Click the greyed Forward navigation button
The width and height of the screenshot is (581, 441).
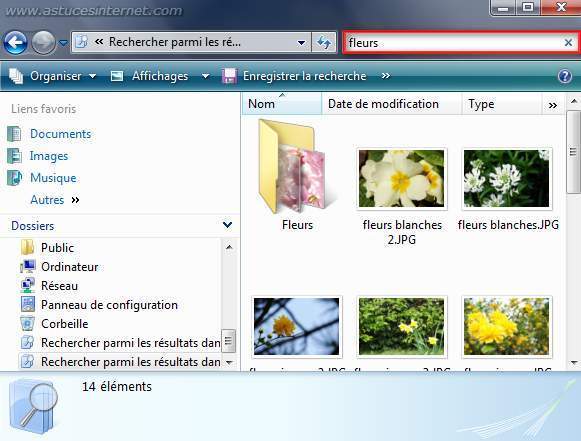(x=43, y=43)
